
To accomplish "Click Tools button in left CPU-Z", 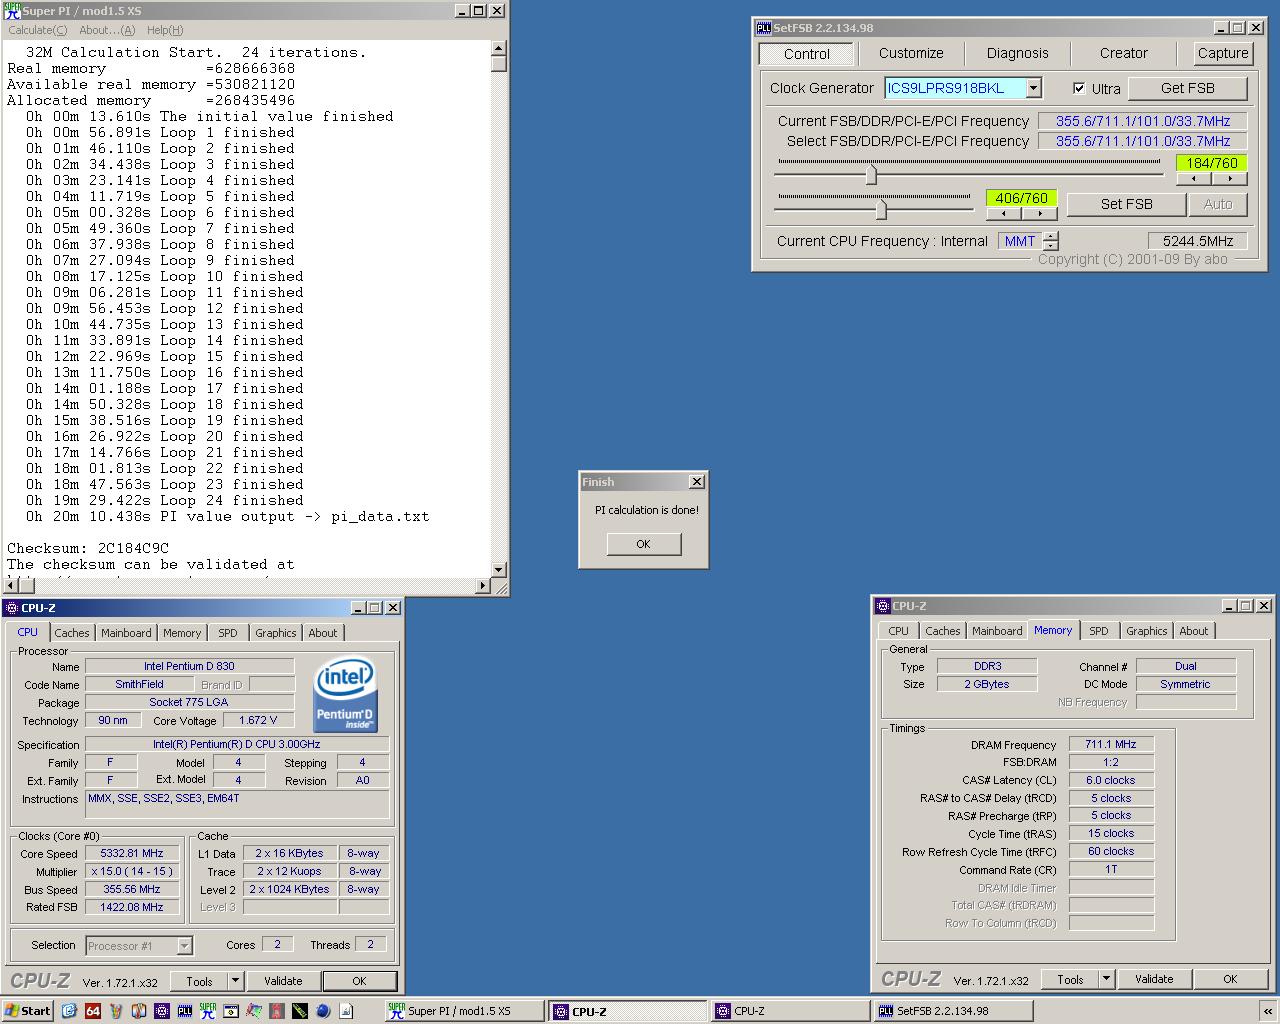I will (199, 981).
